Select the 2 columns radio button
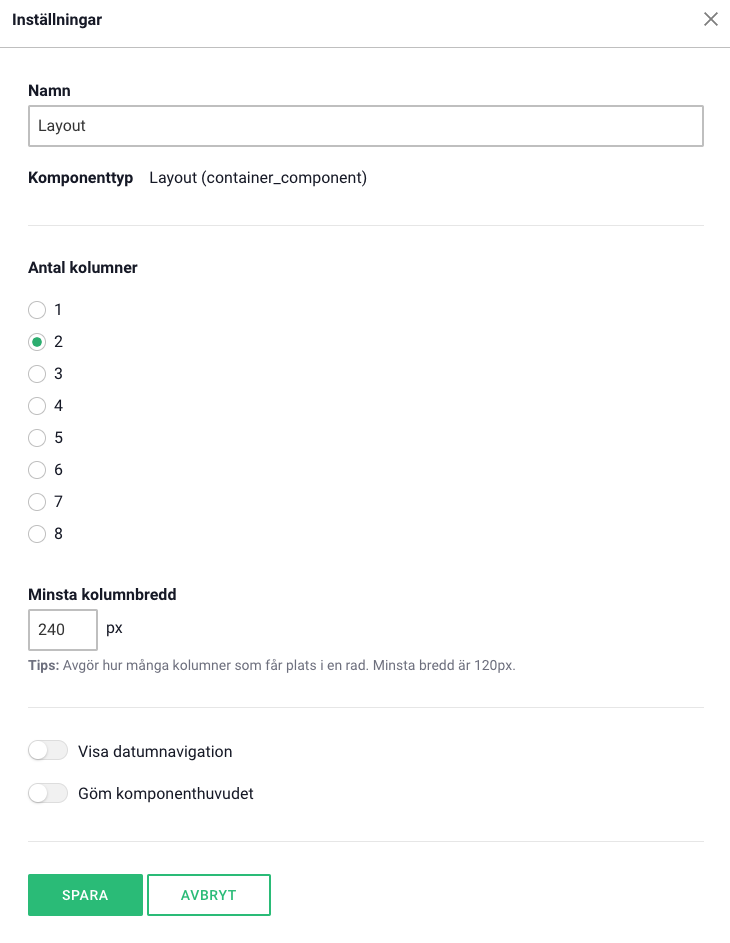Screen dimensions: 730x943 coord(37,342)
